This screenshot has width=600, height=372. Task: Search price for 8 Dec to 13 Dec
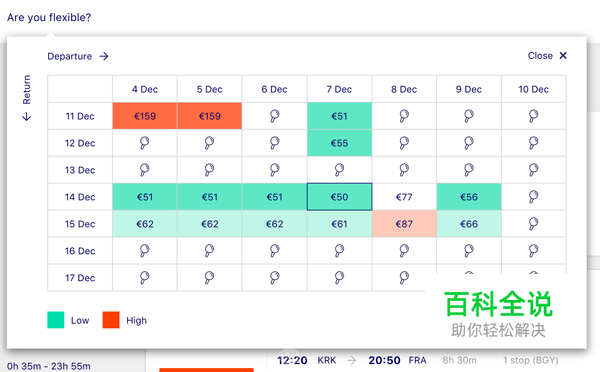pos(404,170)
